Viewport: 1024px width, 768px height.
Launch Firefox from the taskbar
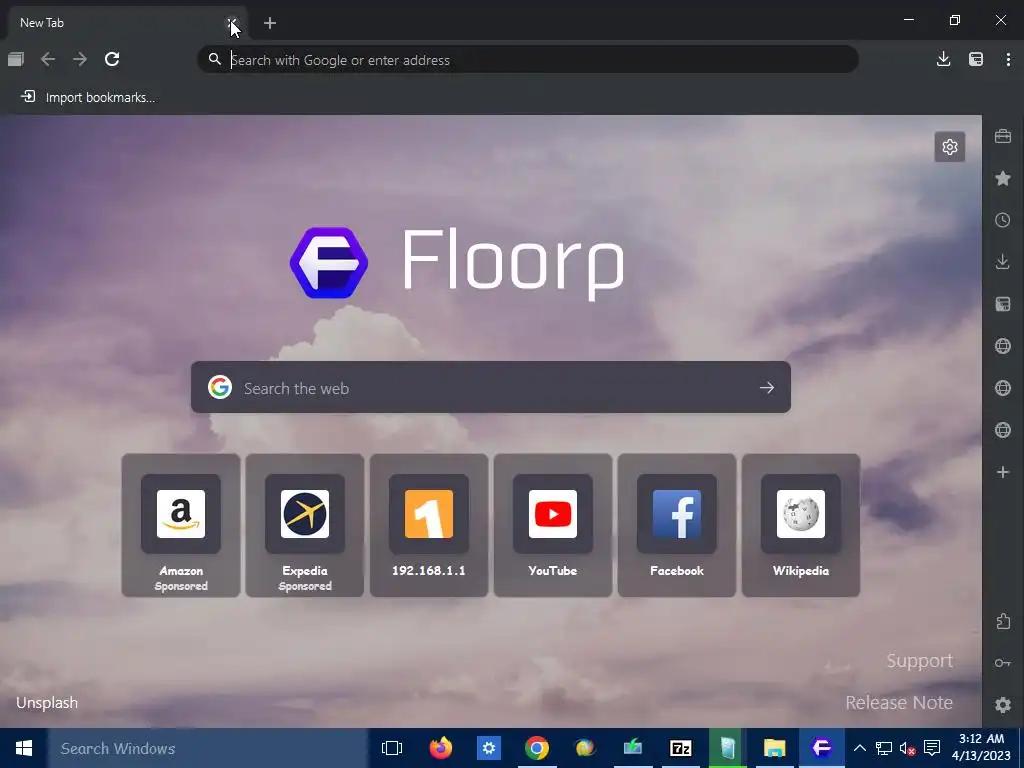coord(441,748)
